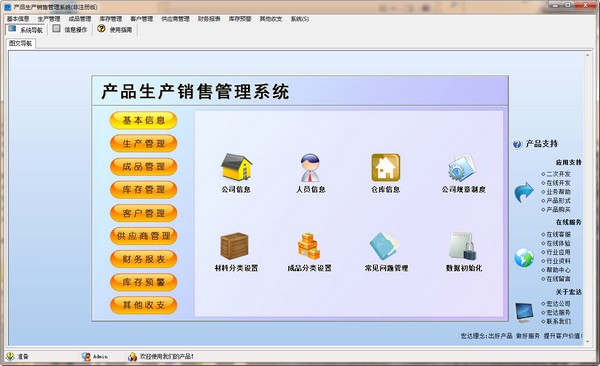Viewport: 600px width, 366px height.
Task: Follow the 行业资料 link
Action: point(558,261)
